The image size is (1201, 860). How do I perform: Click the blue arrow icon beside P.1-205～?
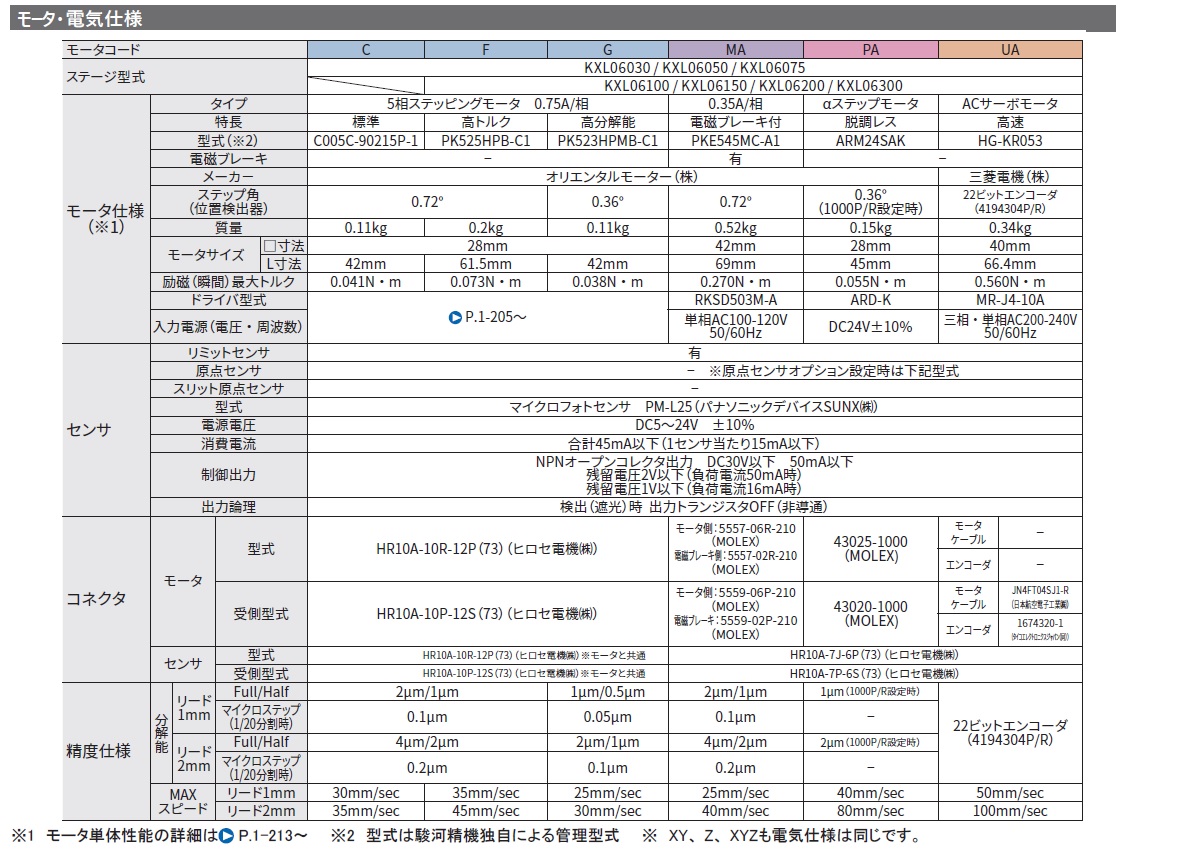(x=455, y=318)
